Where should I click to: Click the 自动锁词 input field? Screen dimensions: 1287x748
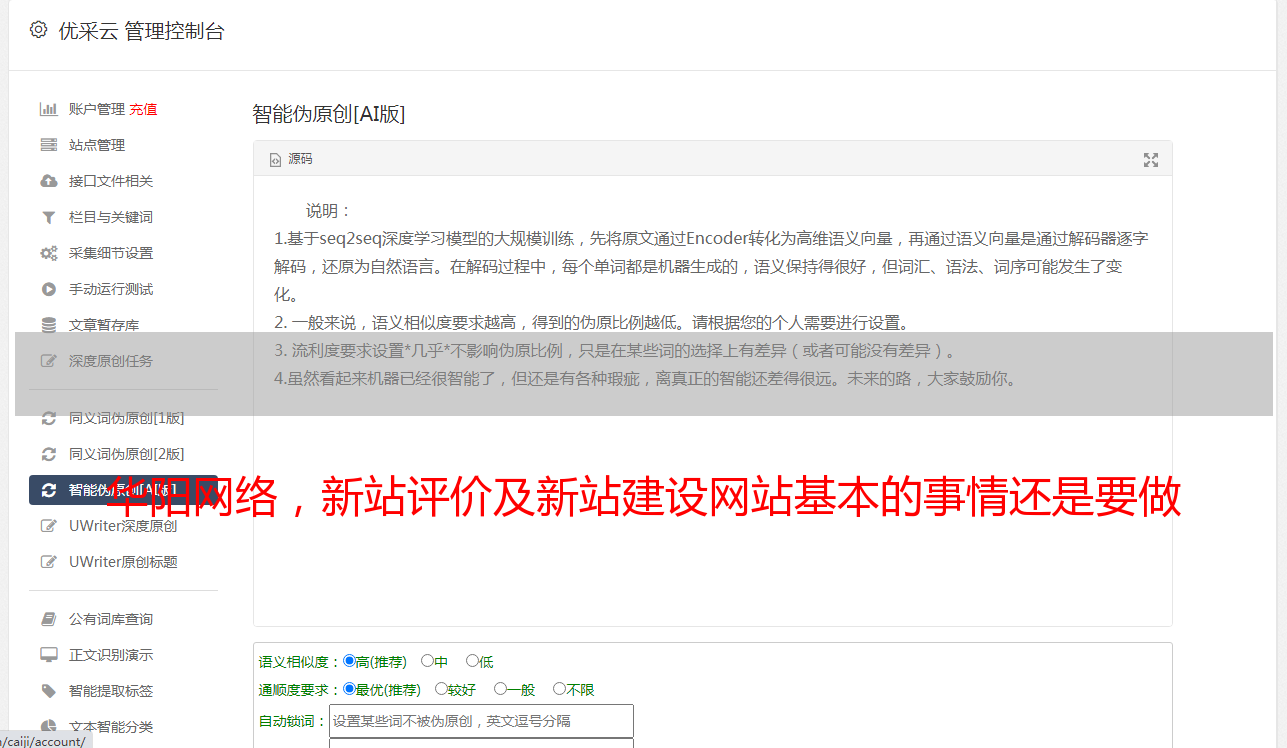pos(481,721)
